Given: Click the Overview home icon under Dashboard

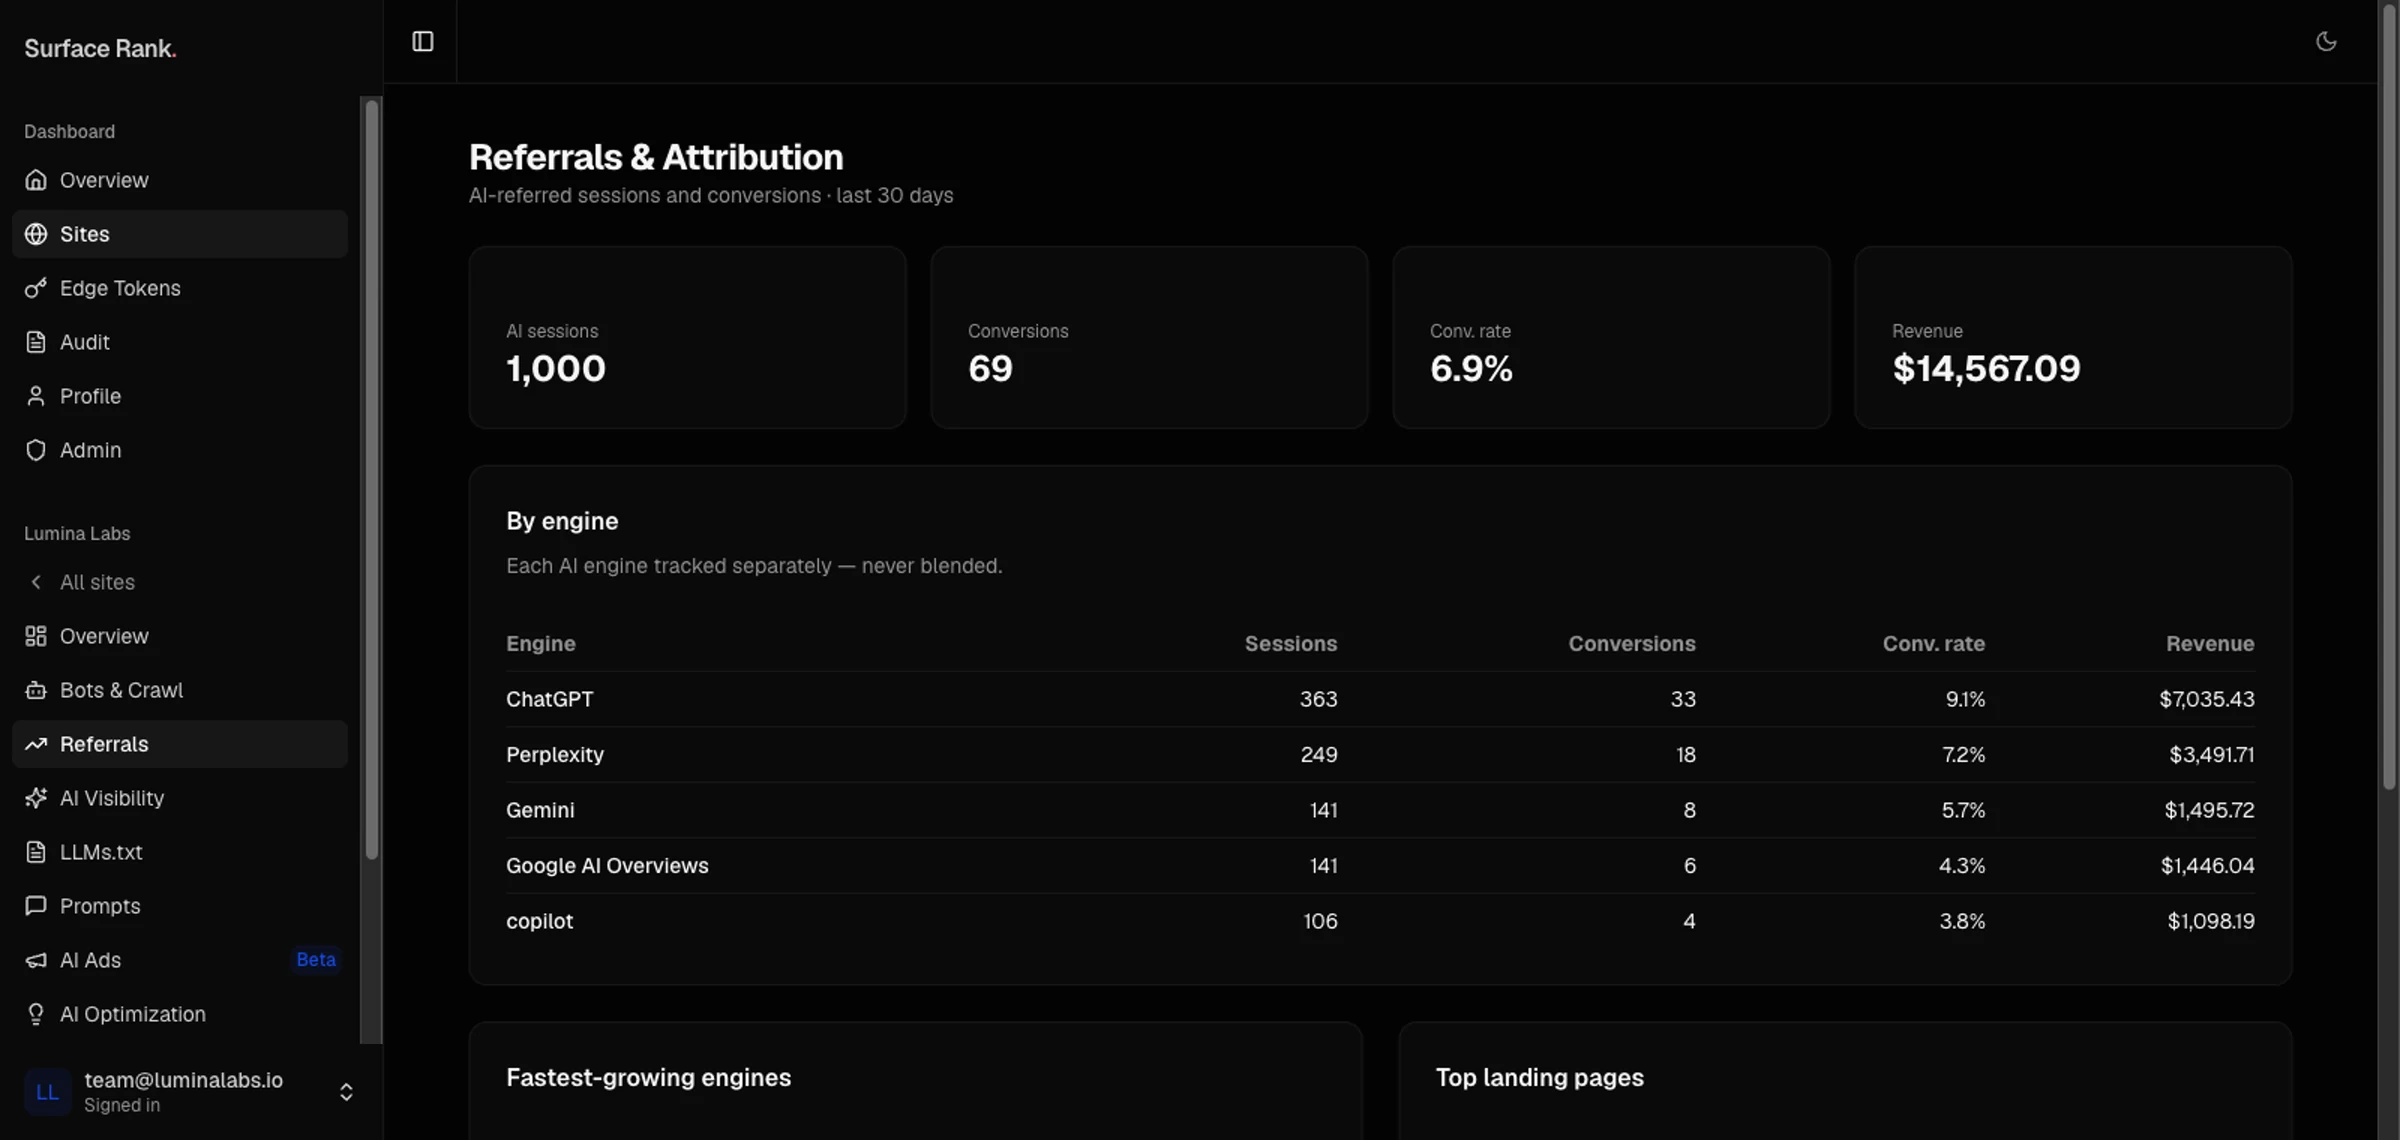Looking at the screenshot, I should (36, 180).
